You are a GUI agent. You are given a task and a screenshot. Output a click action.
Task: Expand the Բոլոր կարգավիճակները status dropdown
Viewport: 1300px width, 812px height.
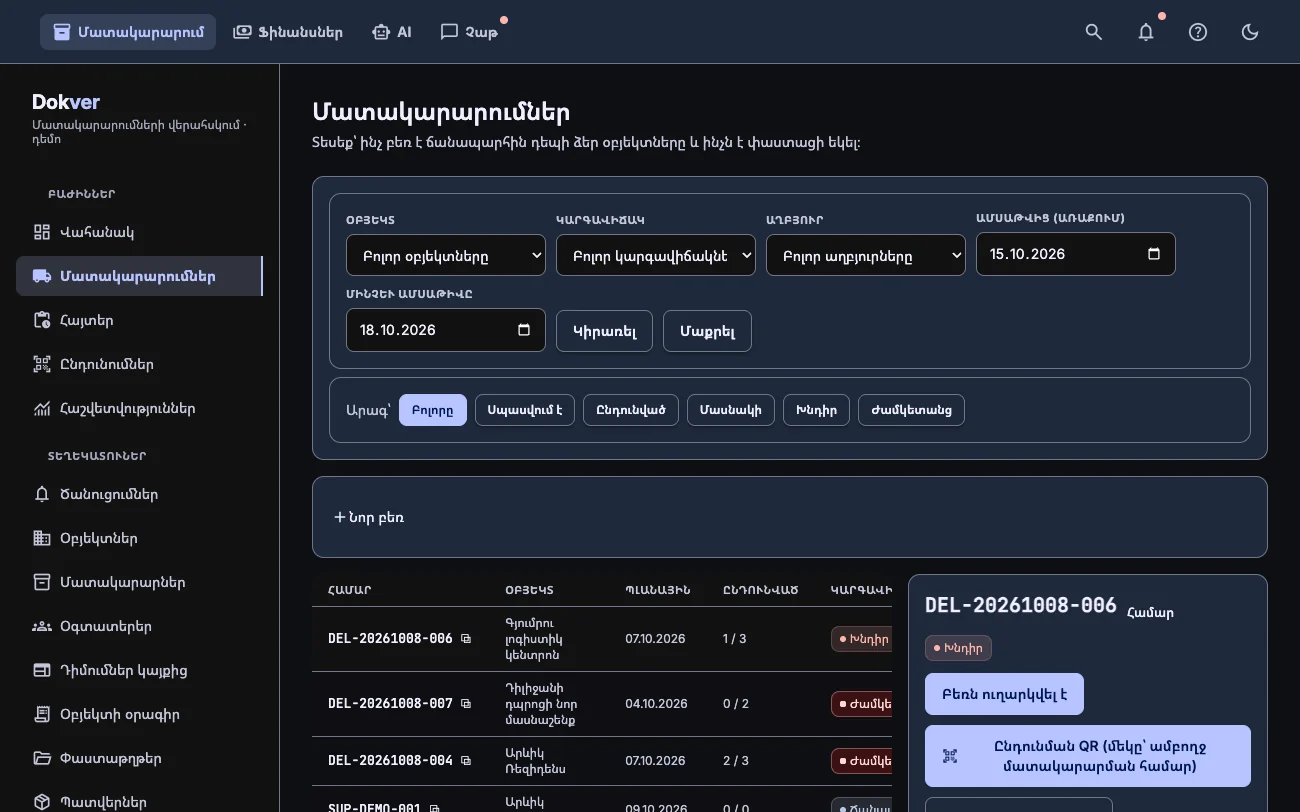pos(656,255)
